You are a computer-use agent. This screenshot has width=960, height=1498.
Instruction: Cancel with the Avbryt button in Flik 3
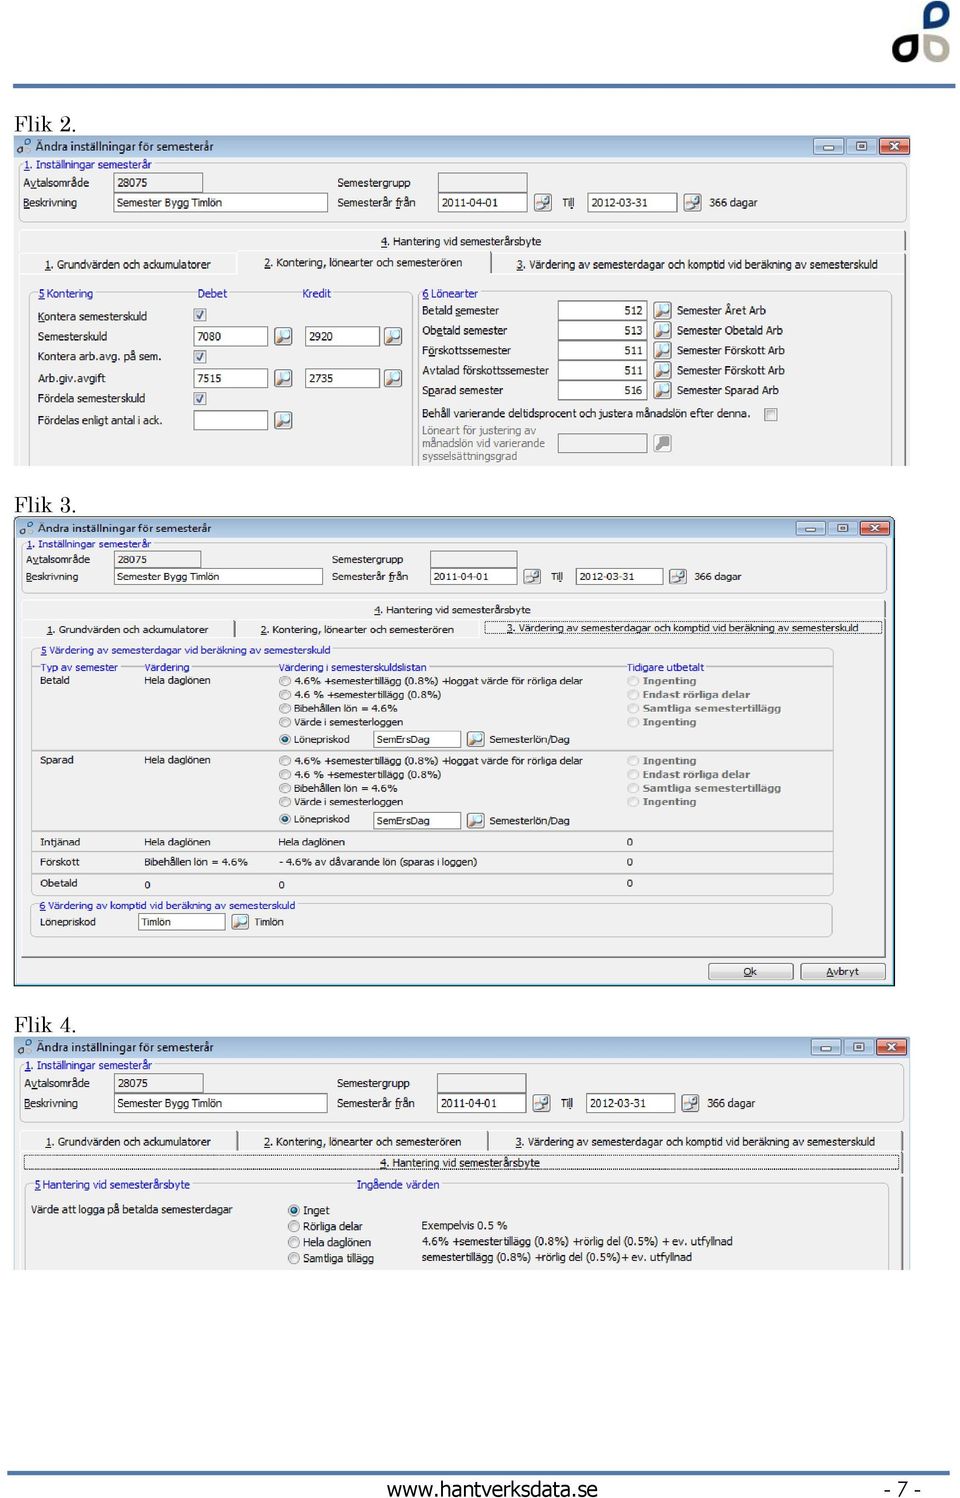tap(842, 972)
